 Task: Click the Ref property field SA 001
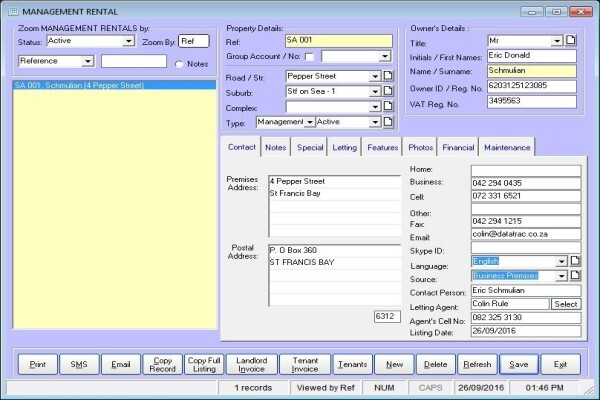[x=339, y=41]
